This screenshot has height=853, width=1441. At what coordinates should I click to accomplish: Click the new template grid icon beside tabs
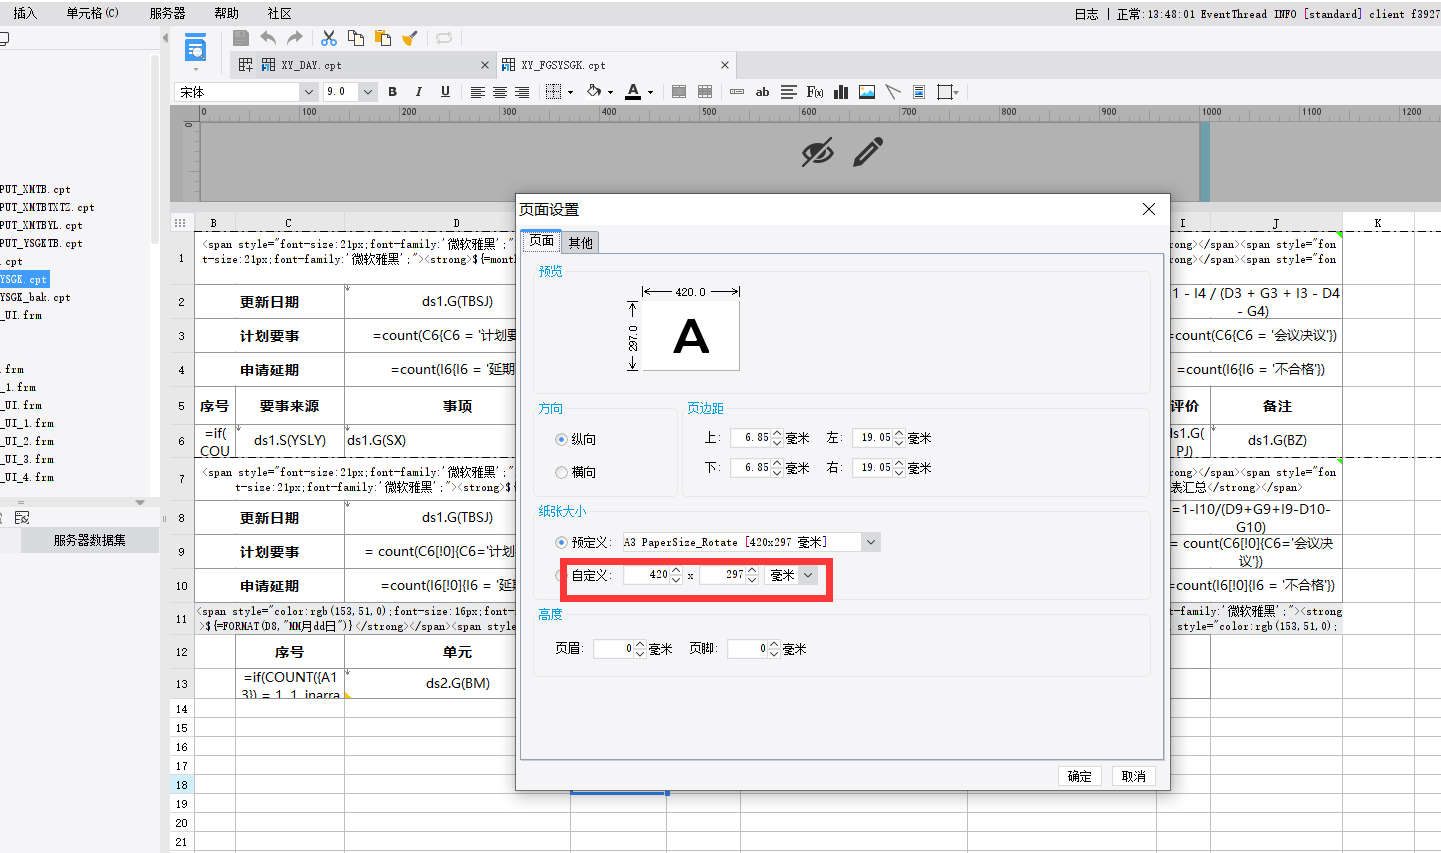click(246, 65)
